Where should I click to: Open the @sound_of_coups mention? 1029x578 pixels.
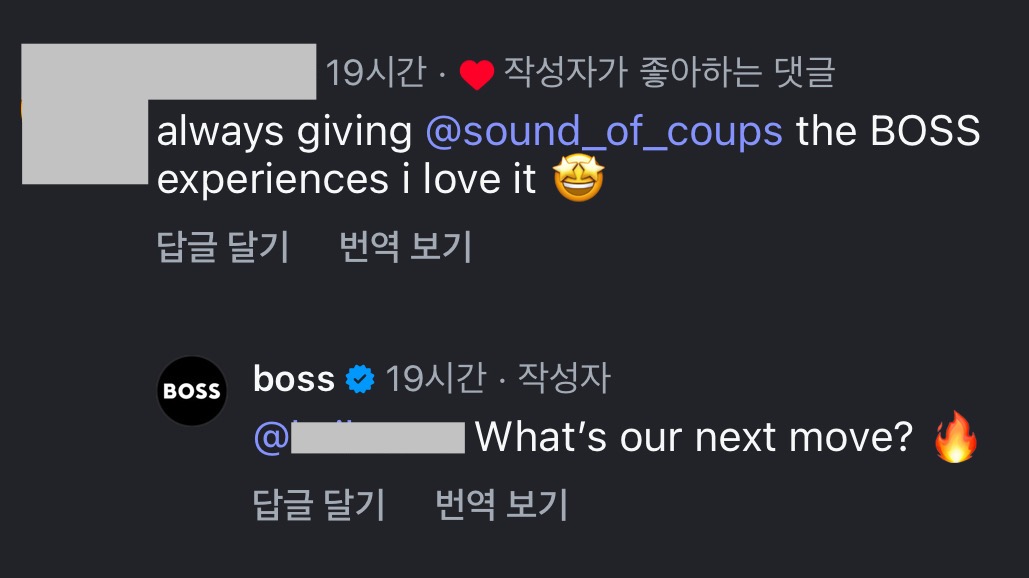coord(605,132)
